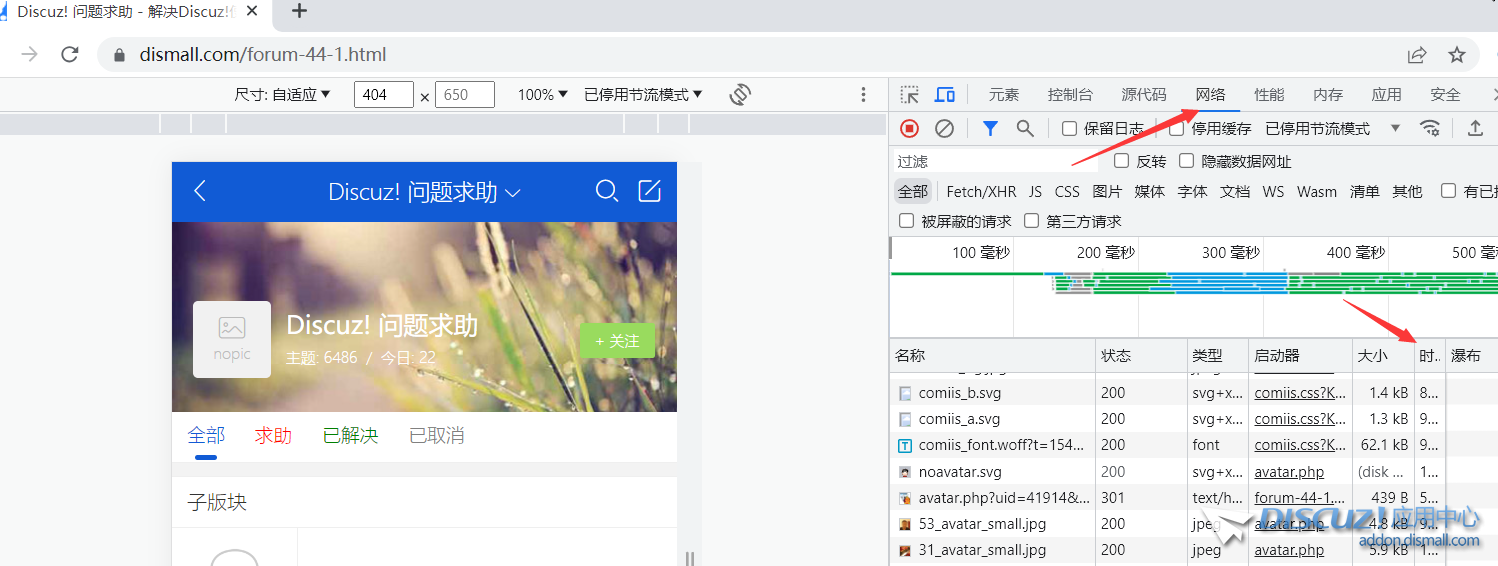Enable the 第三方请求 checkbox

point(1032,221)
